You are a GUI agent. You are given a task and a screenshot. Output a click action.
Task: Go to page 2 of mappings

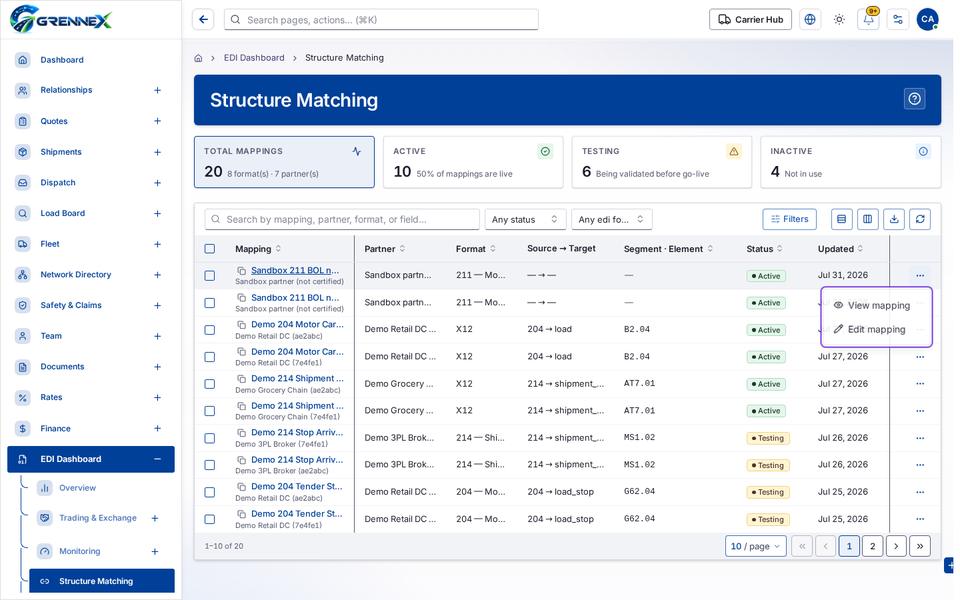pyautogui.click(x=872, y=546)
